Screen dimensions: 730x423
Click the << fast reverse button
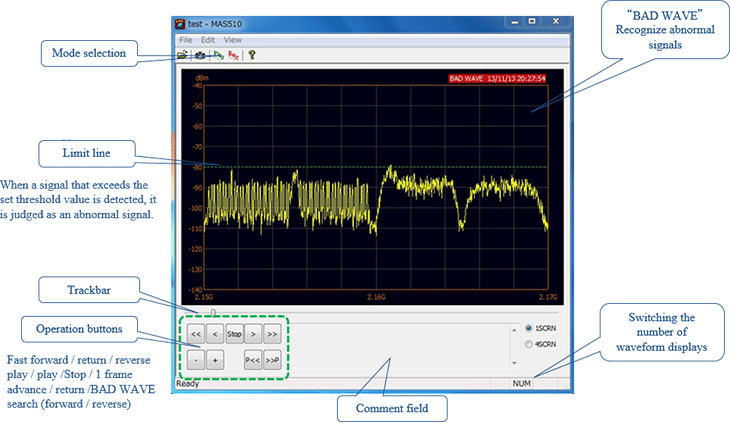196,334
